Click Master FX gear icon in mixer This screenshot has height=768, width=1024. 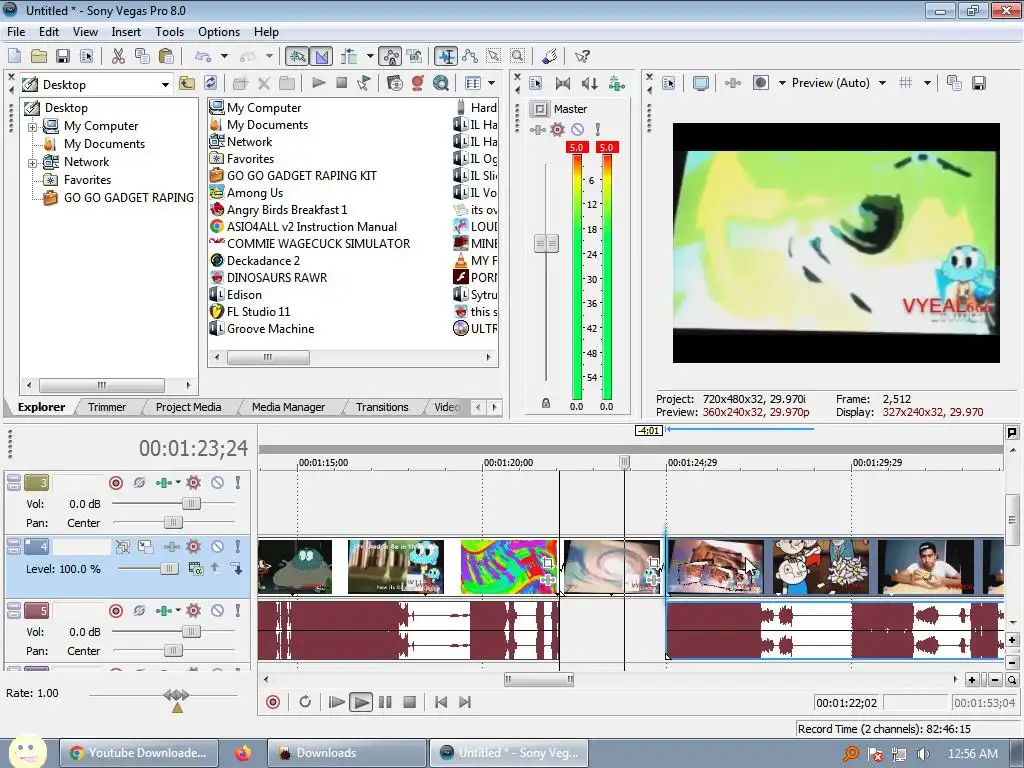557,129
